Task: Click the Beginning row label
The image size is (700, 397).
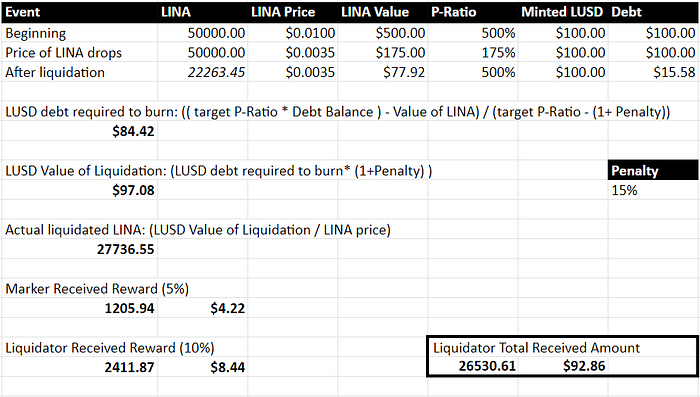Action: point(36,33)
